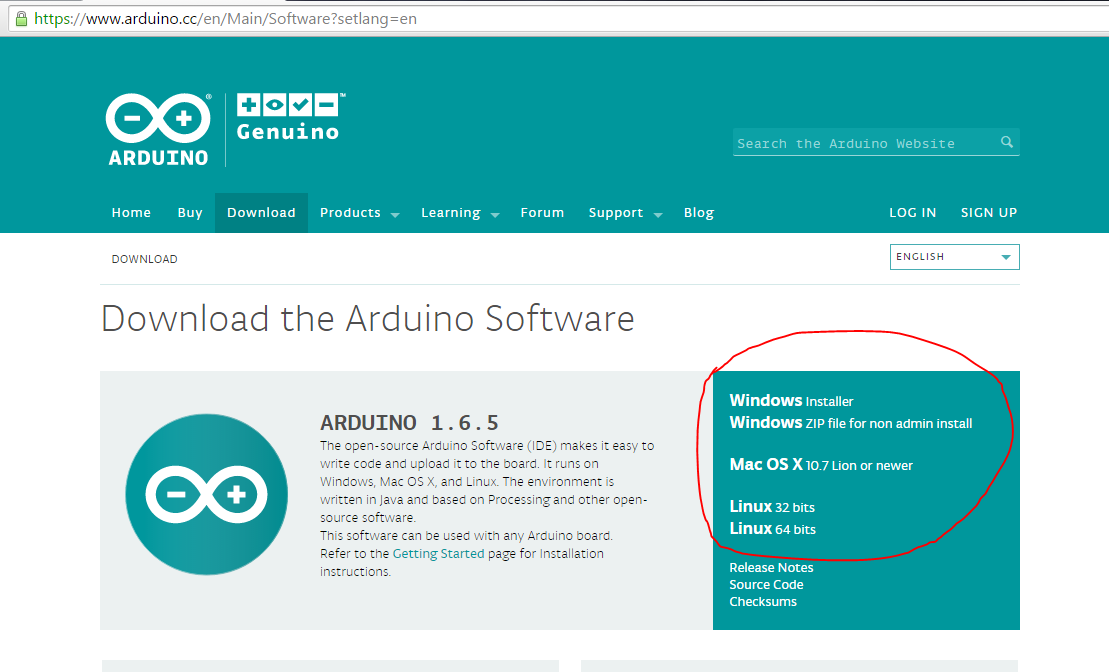Open the Release Notes link
This screenshot has height=672, width=1109.
771,567
